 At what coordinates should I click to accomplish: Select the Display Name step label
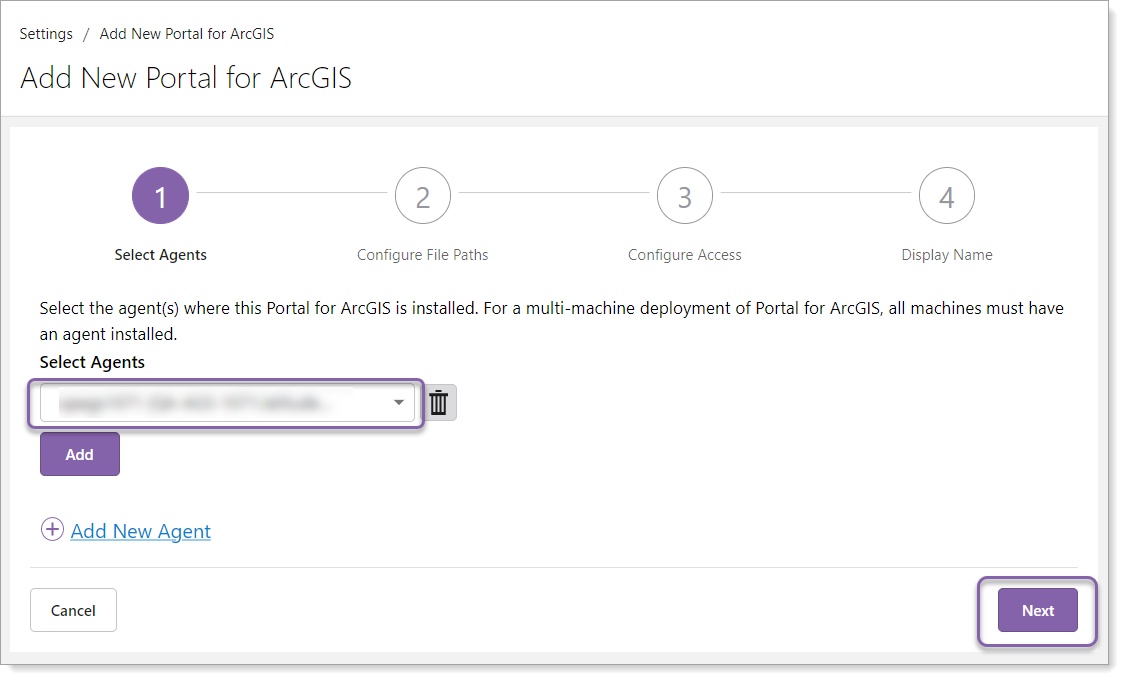coord(947,255)
